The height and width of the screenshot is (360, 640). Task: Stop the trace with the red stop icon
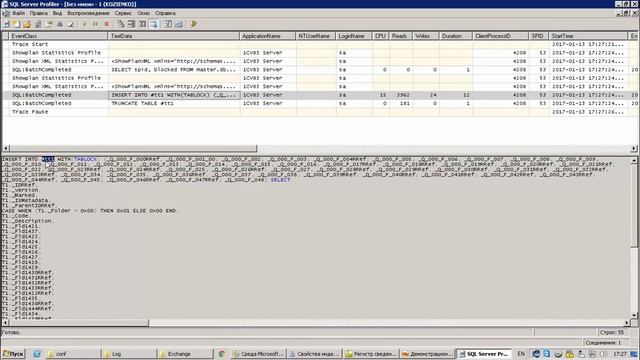[x=107, y=24]
